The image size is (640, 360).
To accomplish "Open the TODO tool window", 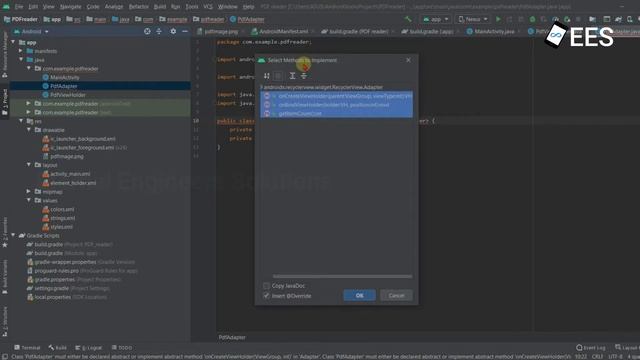I will (x=122, y=348).
